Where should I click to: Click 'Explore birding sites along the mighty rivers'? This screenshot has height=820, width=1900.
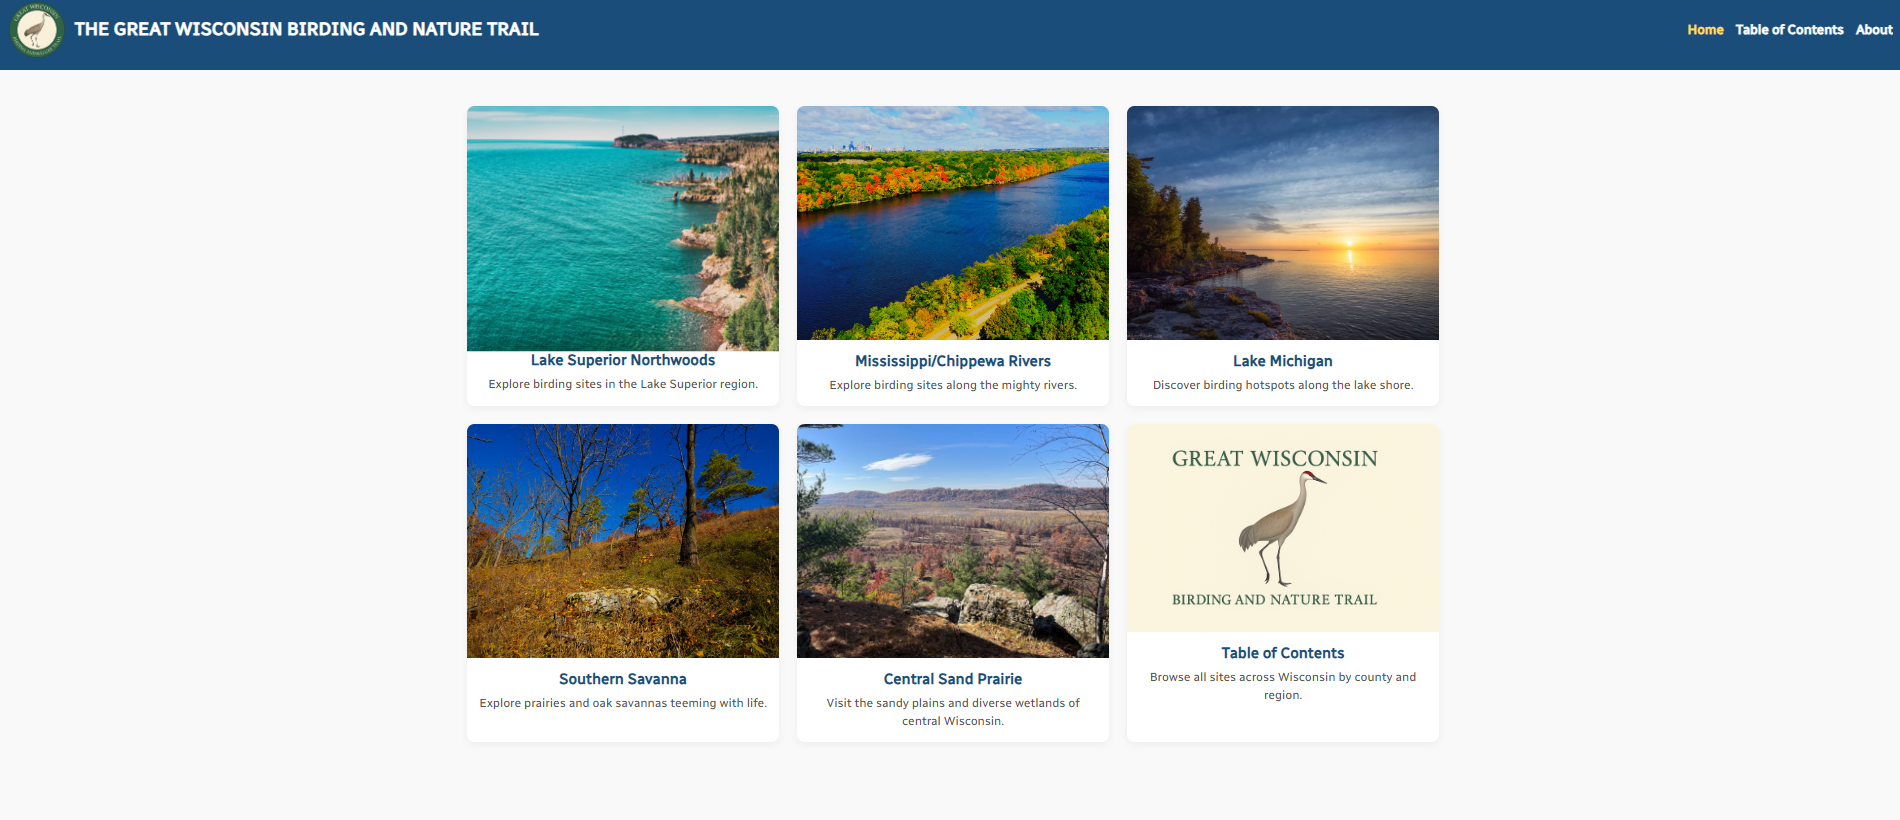tap(953, 385)
